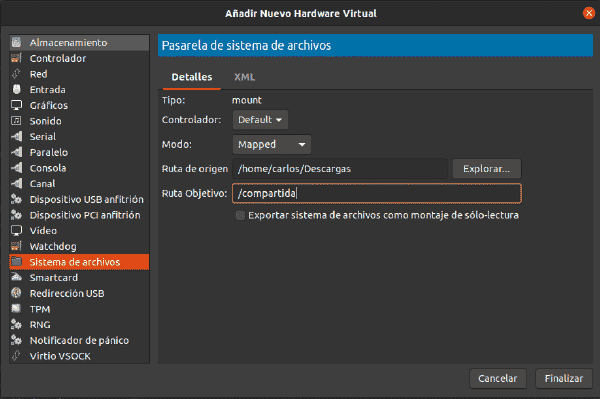This screenshot has height=399, width=600.
Task: Open the Gráficos monitor icon
Action: point(16,105)
